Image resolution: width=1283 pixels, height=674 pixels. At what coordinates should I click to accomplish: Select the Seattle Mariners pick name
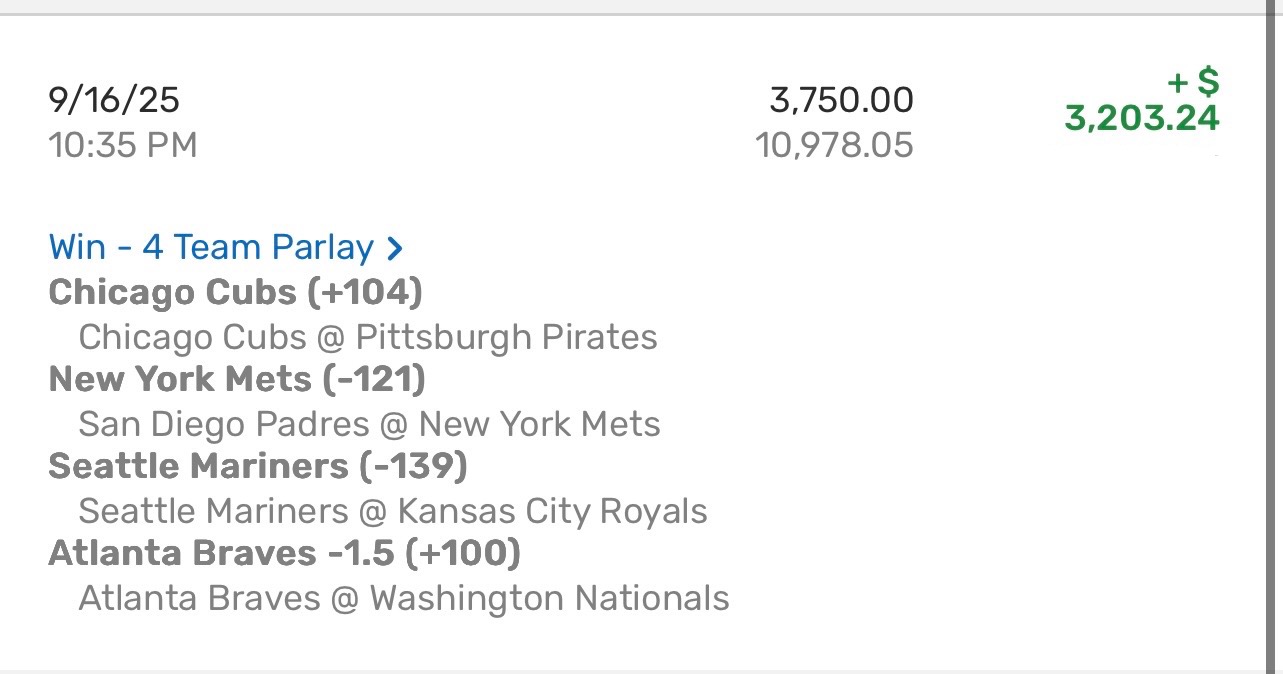[x=197, y=466]
